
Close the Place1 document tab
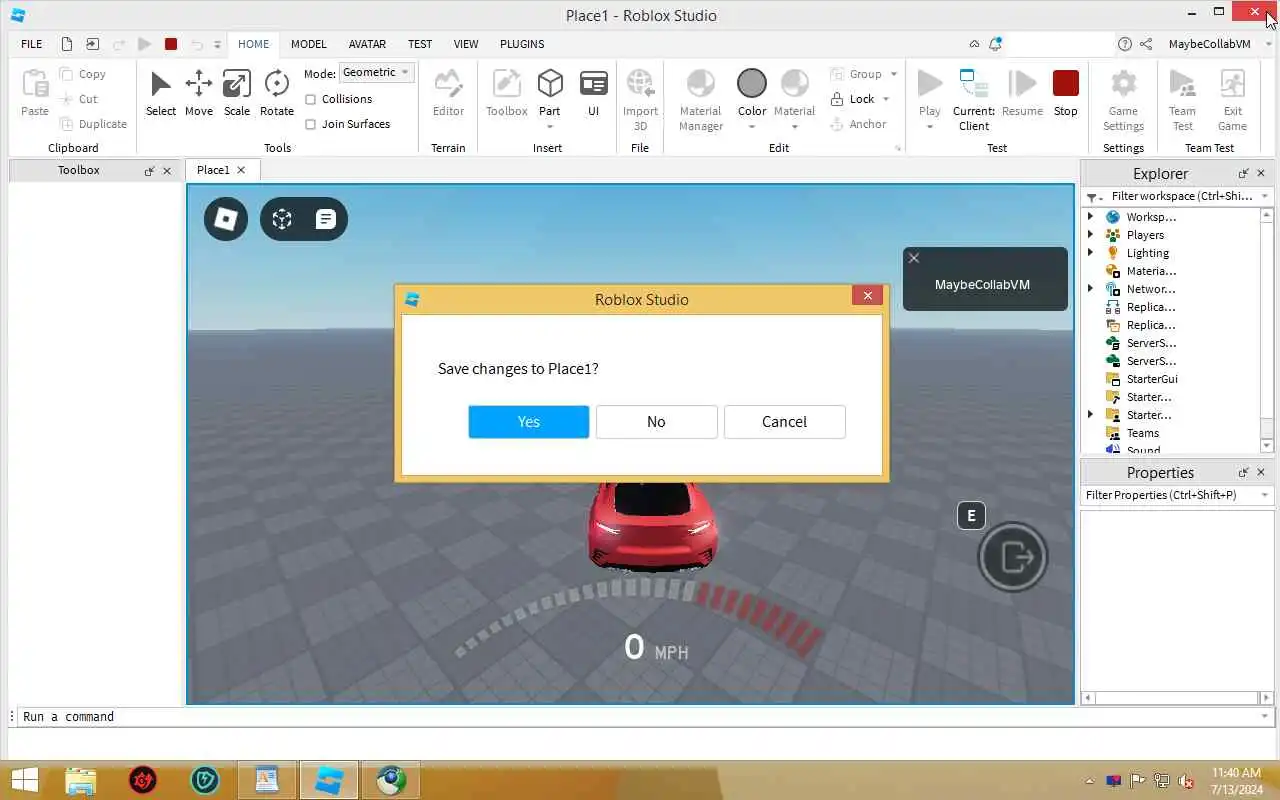(241, 170)
